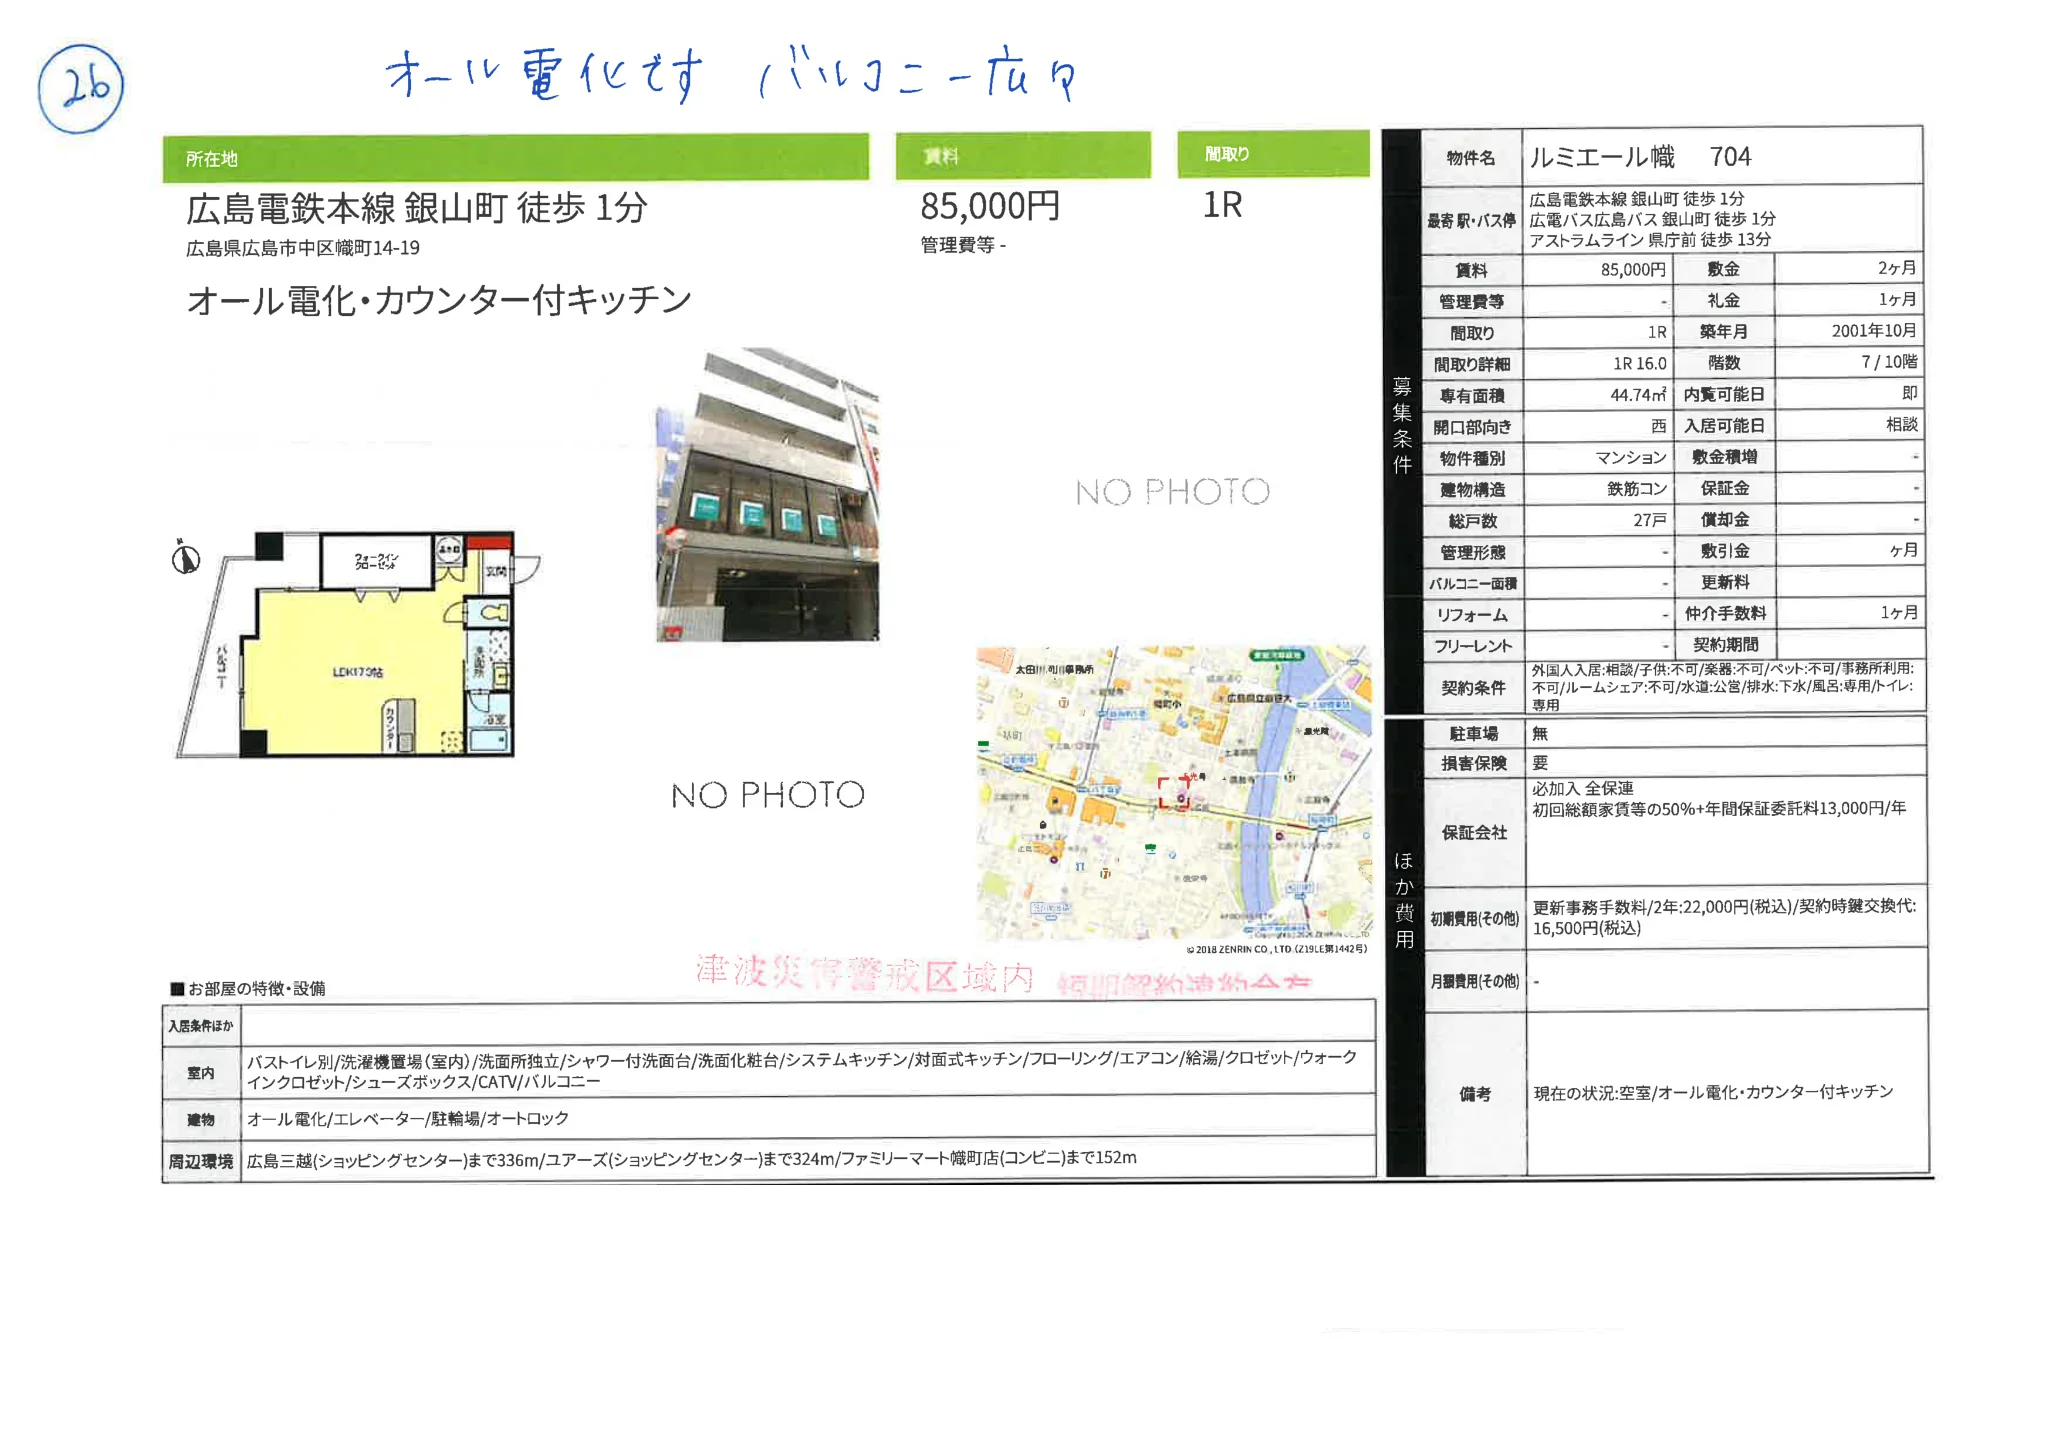Viewport: 2056px width, 1455px height.
Task: Click the NO PHOTO placeholder beside building photo
Action: pos(1172,491)
